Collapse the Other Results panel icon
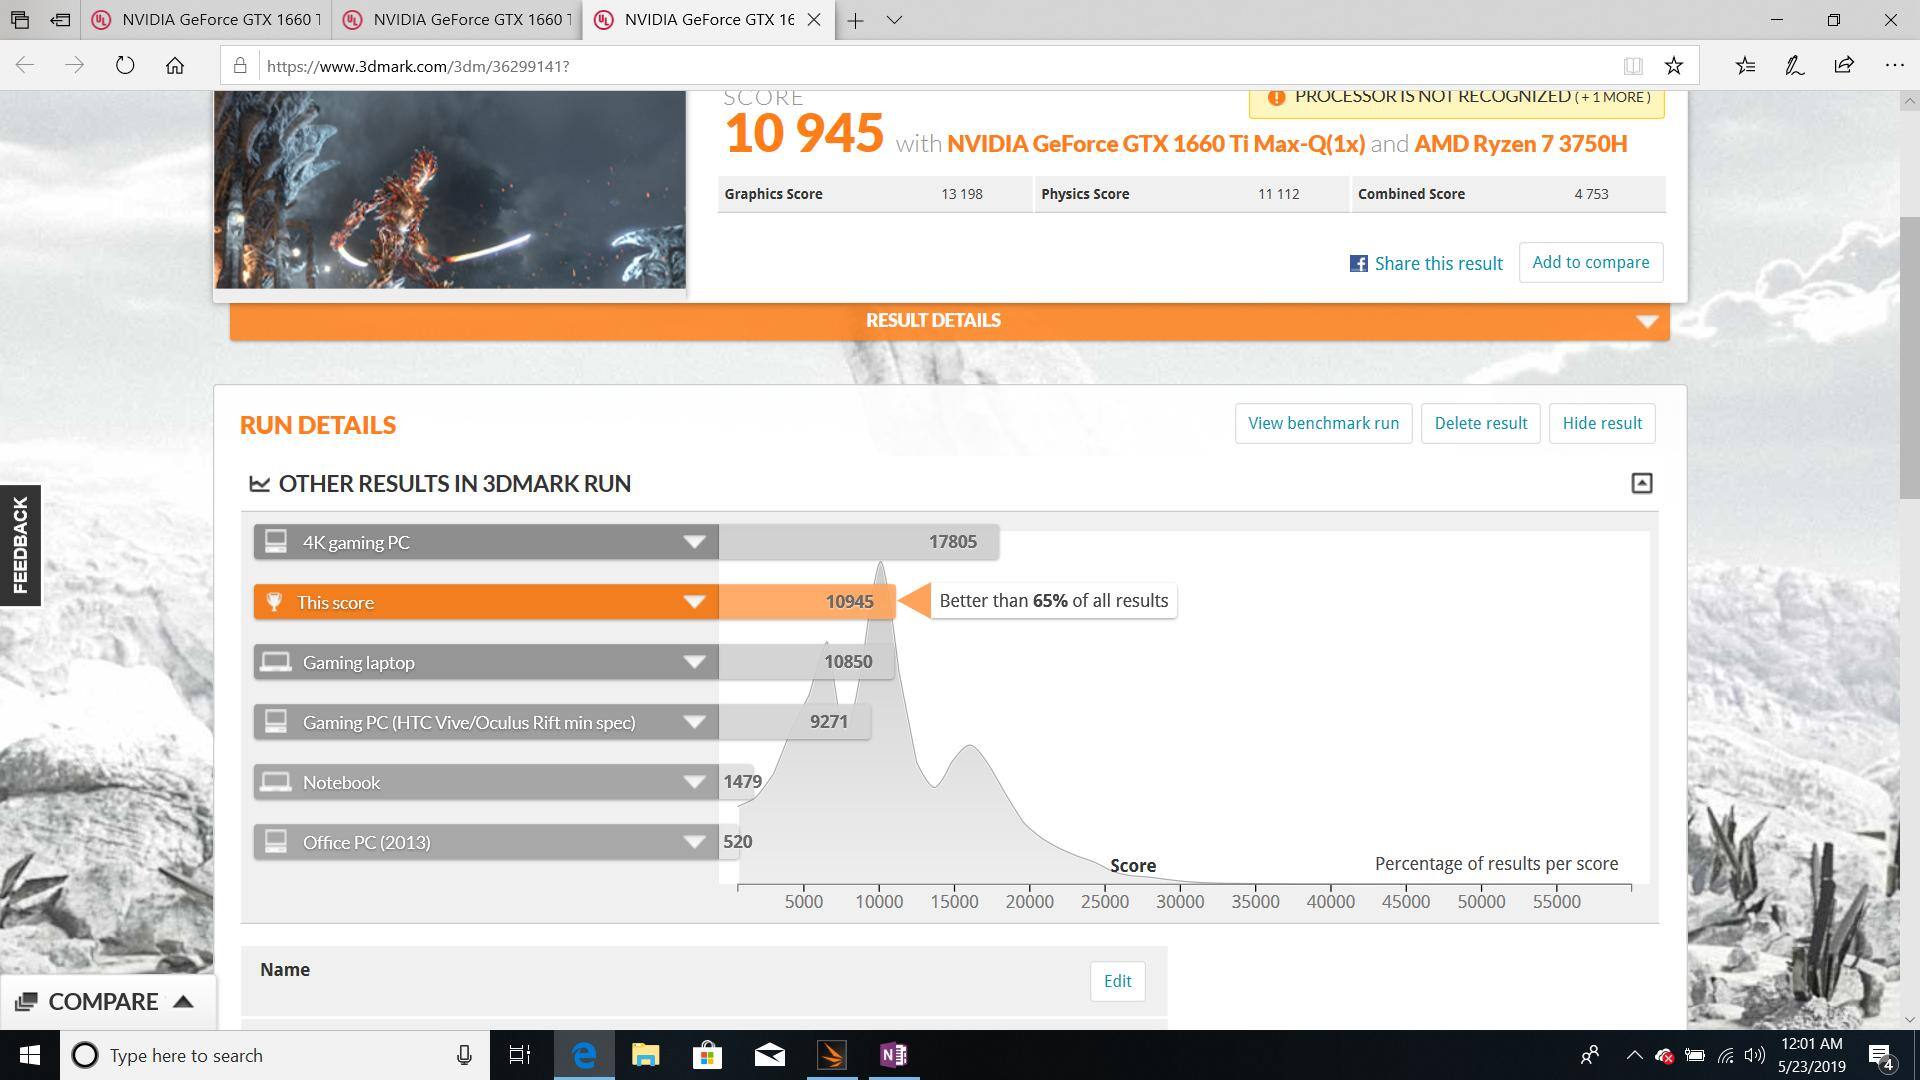1920x1080 pixels. pos(1641,484)
